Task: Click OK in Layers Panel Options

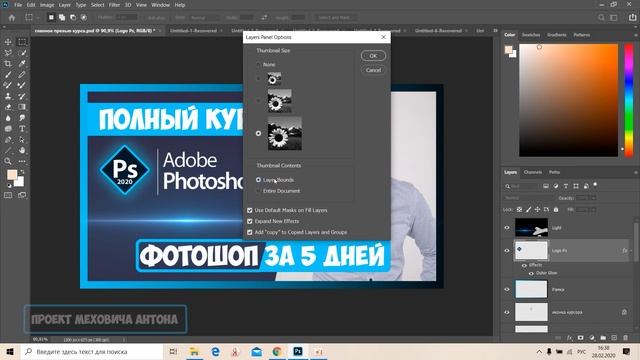Action: tap(373, 56)
